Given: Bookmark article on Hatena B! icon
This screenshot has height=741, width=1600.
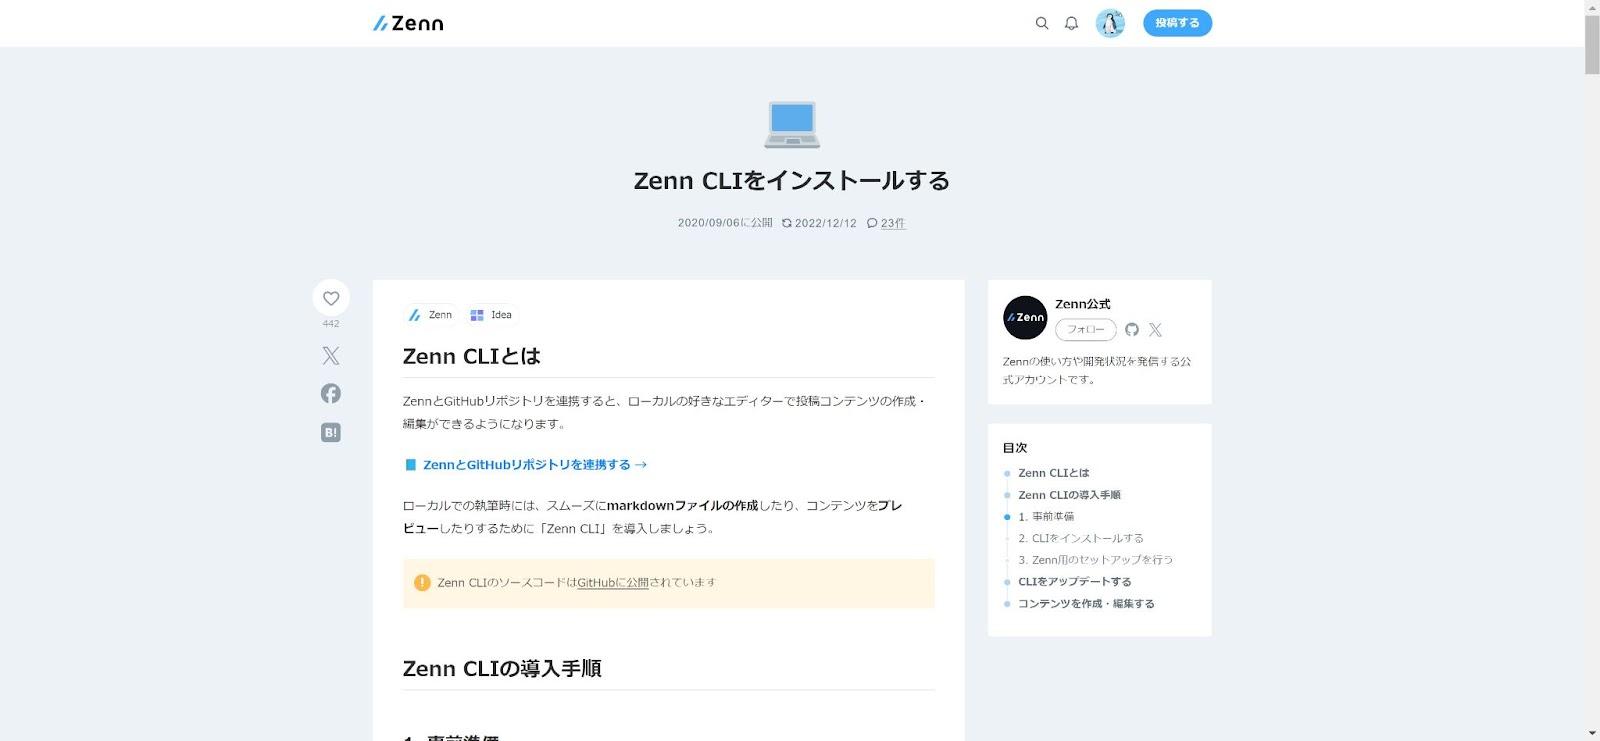Looking at the screenshot, I should (x=331, y=432).
